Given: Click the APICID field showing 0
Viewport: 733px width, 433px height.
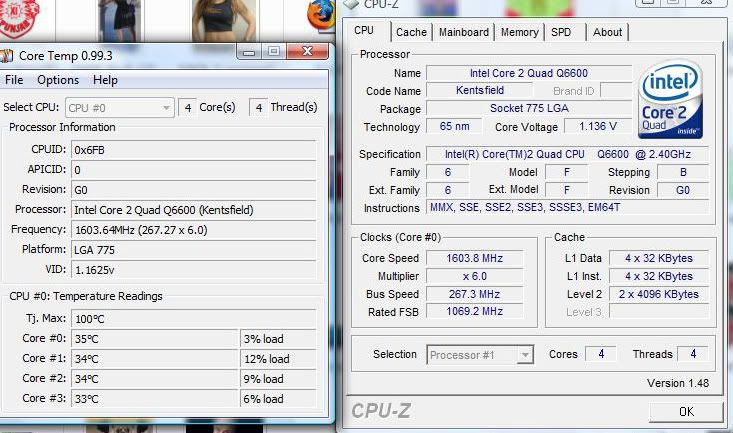Looking at the screenshot, I should click(194, 170).
